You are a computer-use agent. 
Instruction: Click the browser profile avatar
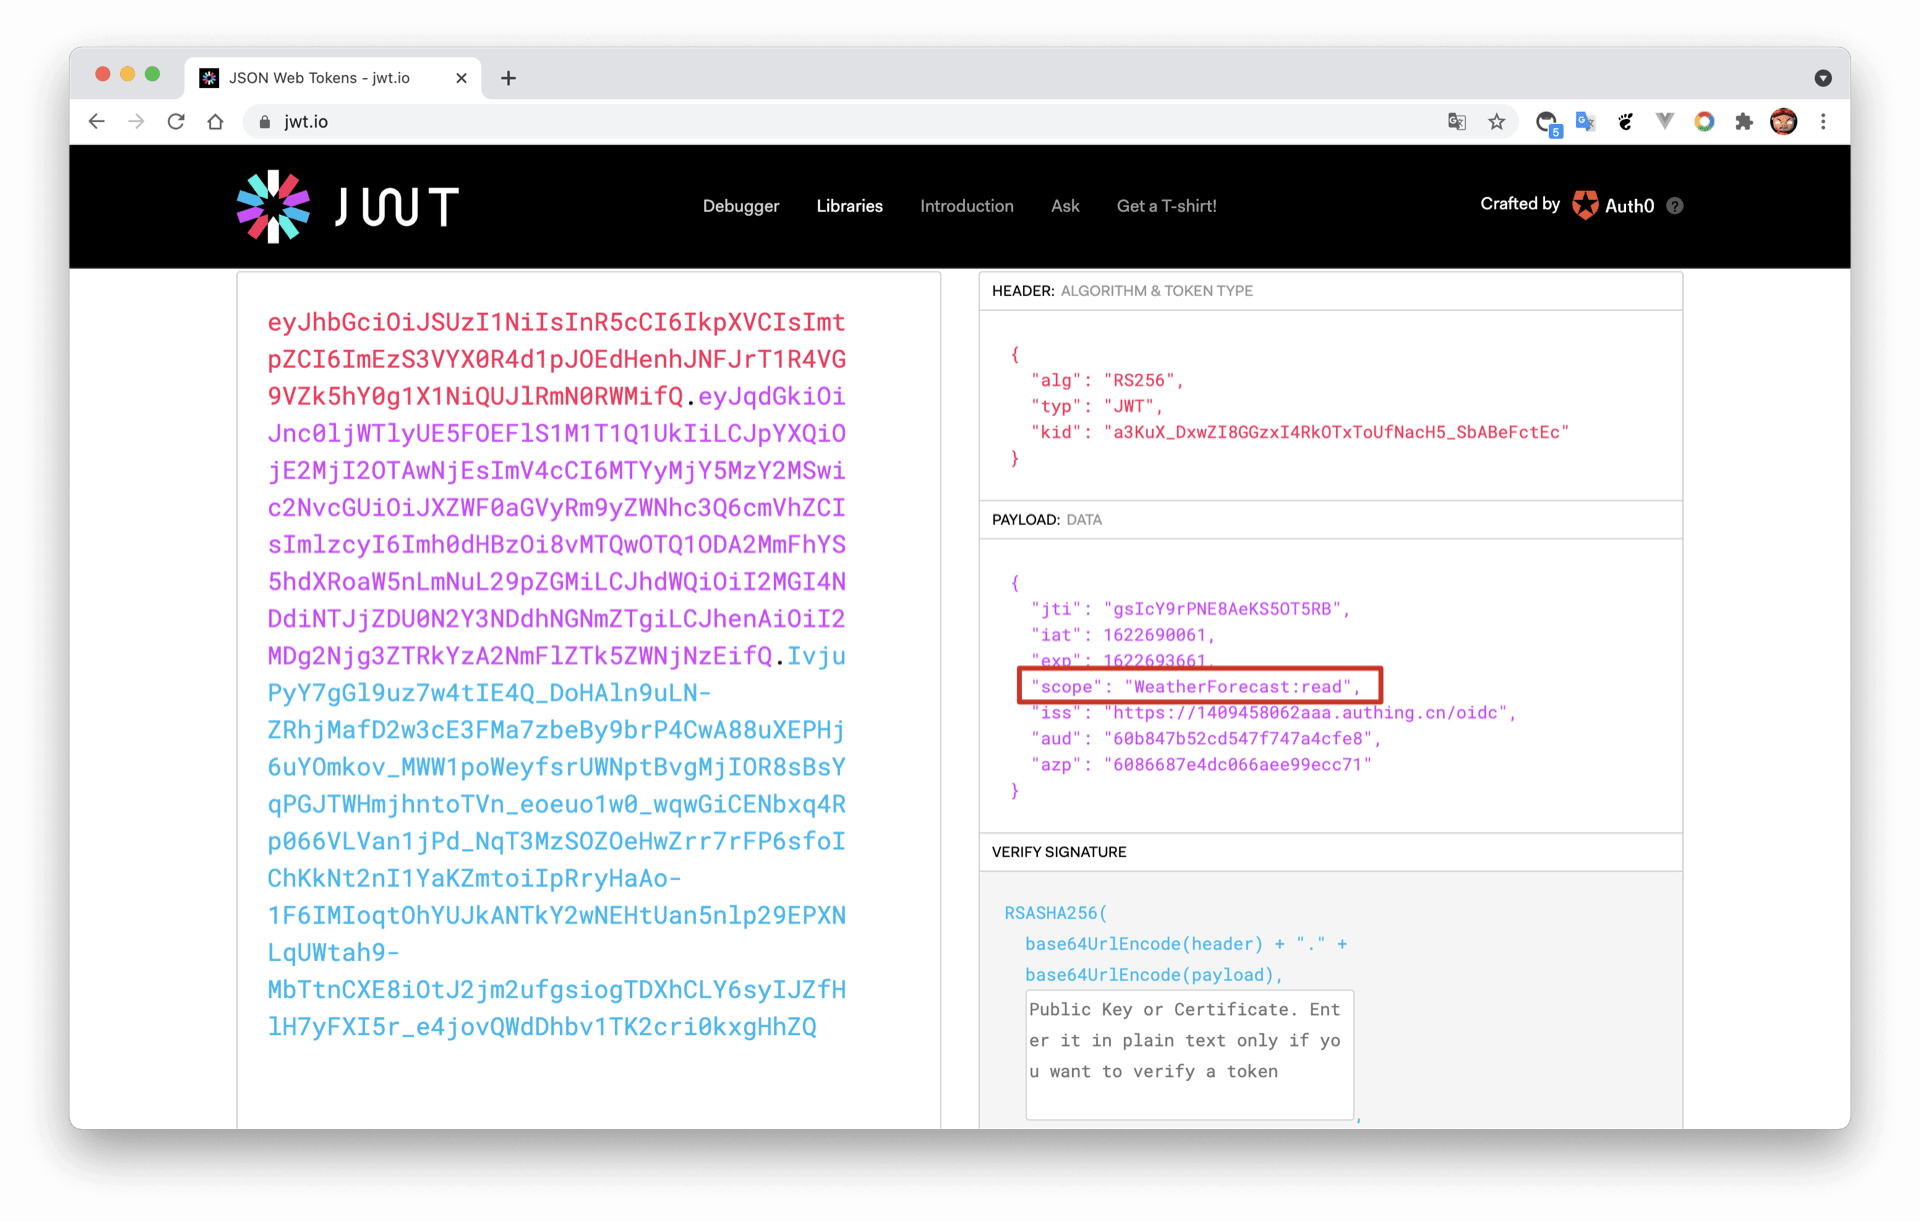coord(1784,121)
